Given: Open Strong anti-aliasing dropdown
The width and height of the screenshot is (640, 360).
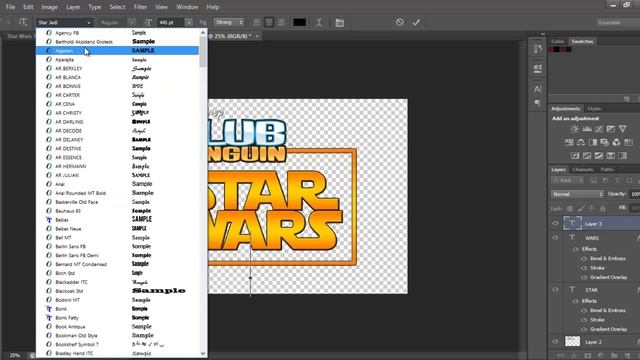Looking at the screenshot, I should coord(229,22).
